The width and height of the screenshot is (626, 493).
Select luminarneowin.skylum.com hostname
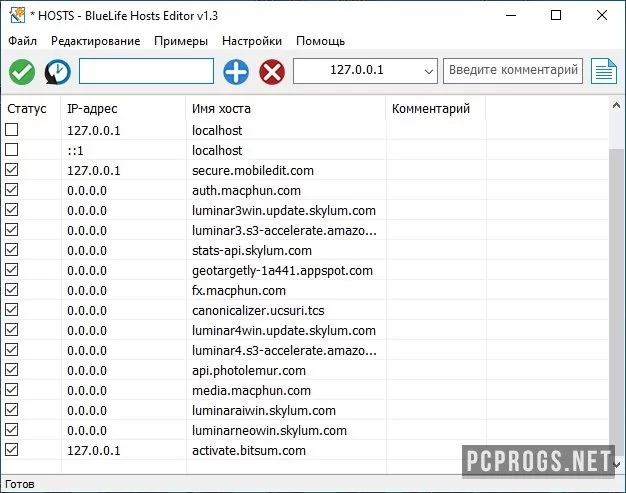269,430
